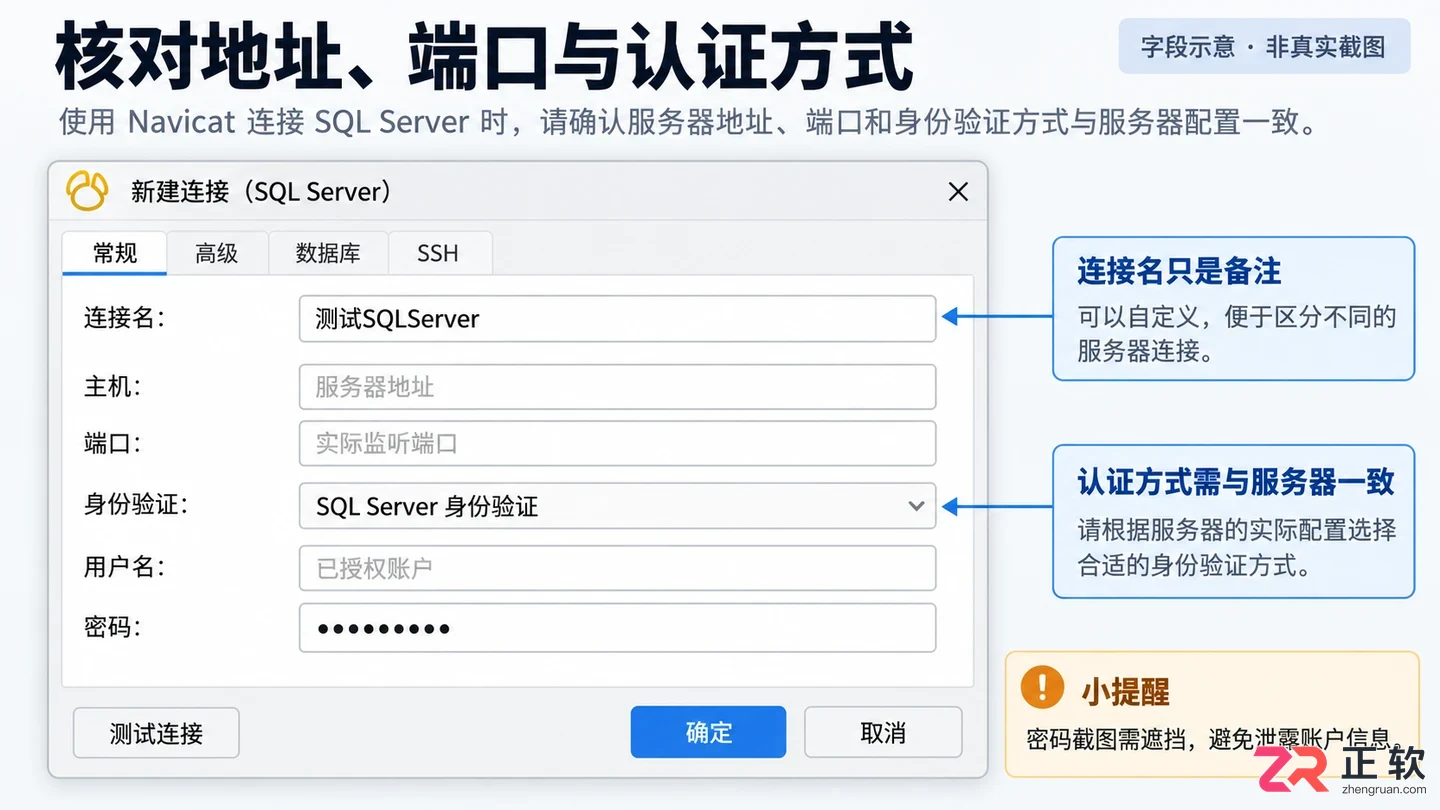This screenshot has height=810, width=1440.
Task: Focus the 主机 server address field
Action: pyautogui.click(x=617, y=387)
